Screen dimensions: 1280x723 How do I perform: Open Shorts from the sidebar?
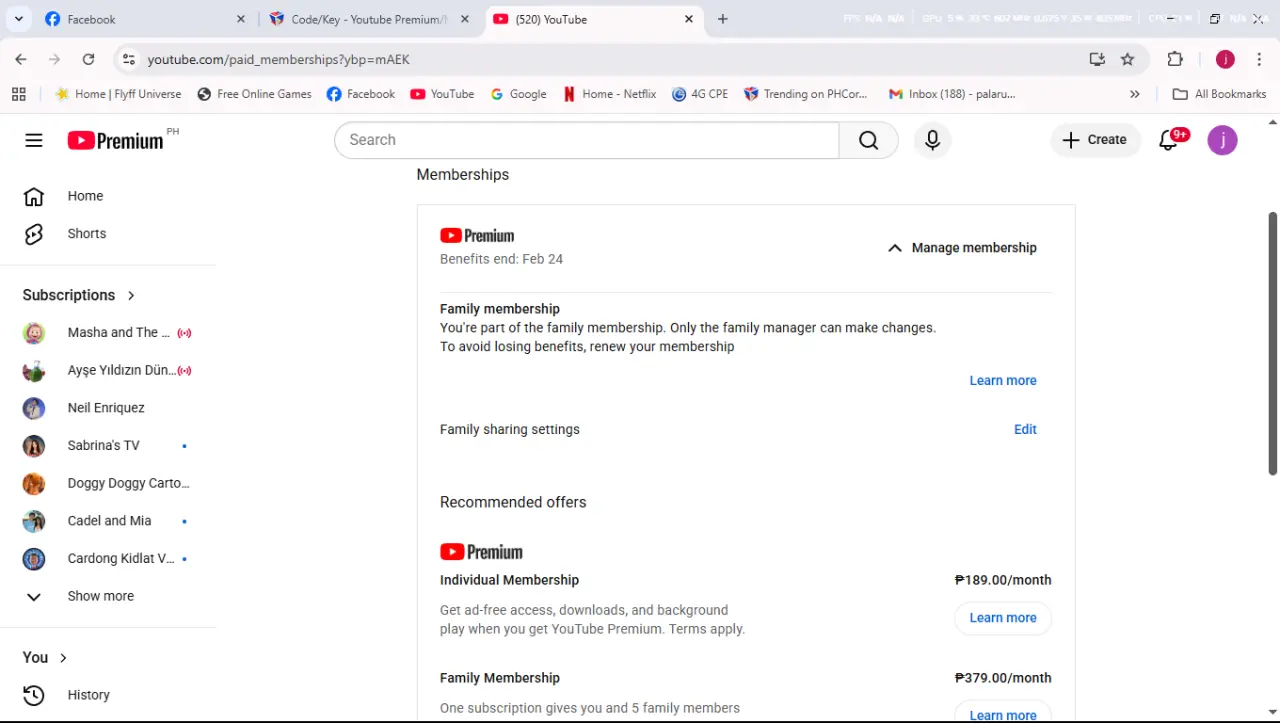pos(86,233)
